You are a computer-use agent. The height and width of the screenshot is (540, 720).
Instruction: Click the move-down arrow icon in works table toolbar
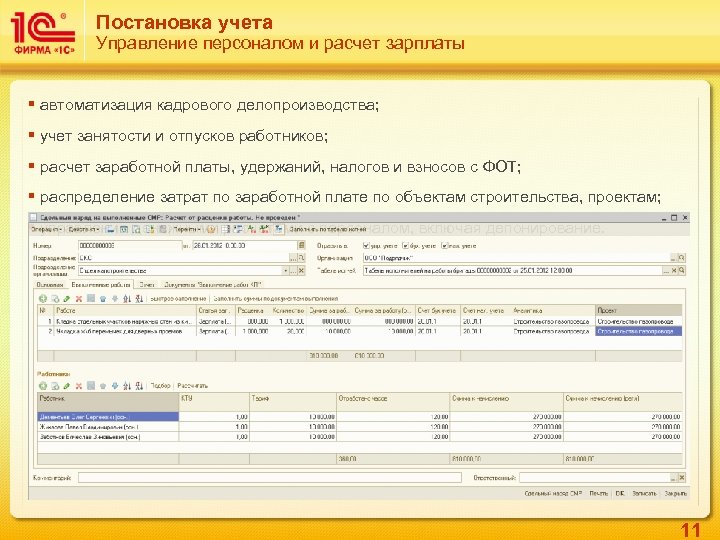[115, 298]
